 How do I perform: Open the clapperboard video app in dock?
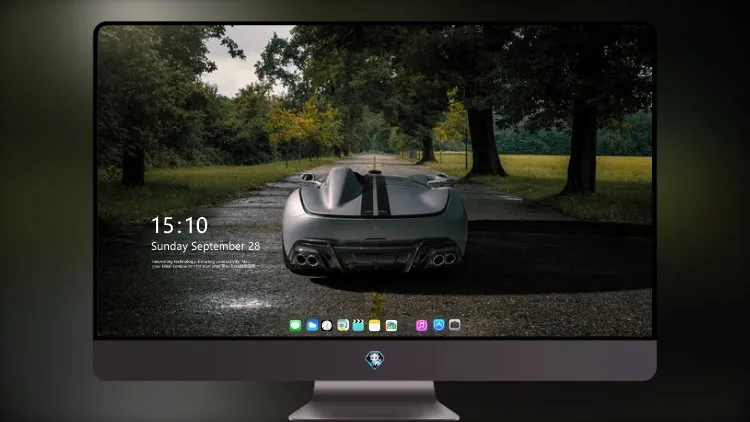[x=358, y=325]
